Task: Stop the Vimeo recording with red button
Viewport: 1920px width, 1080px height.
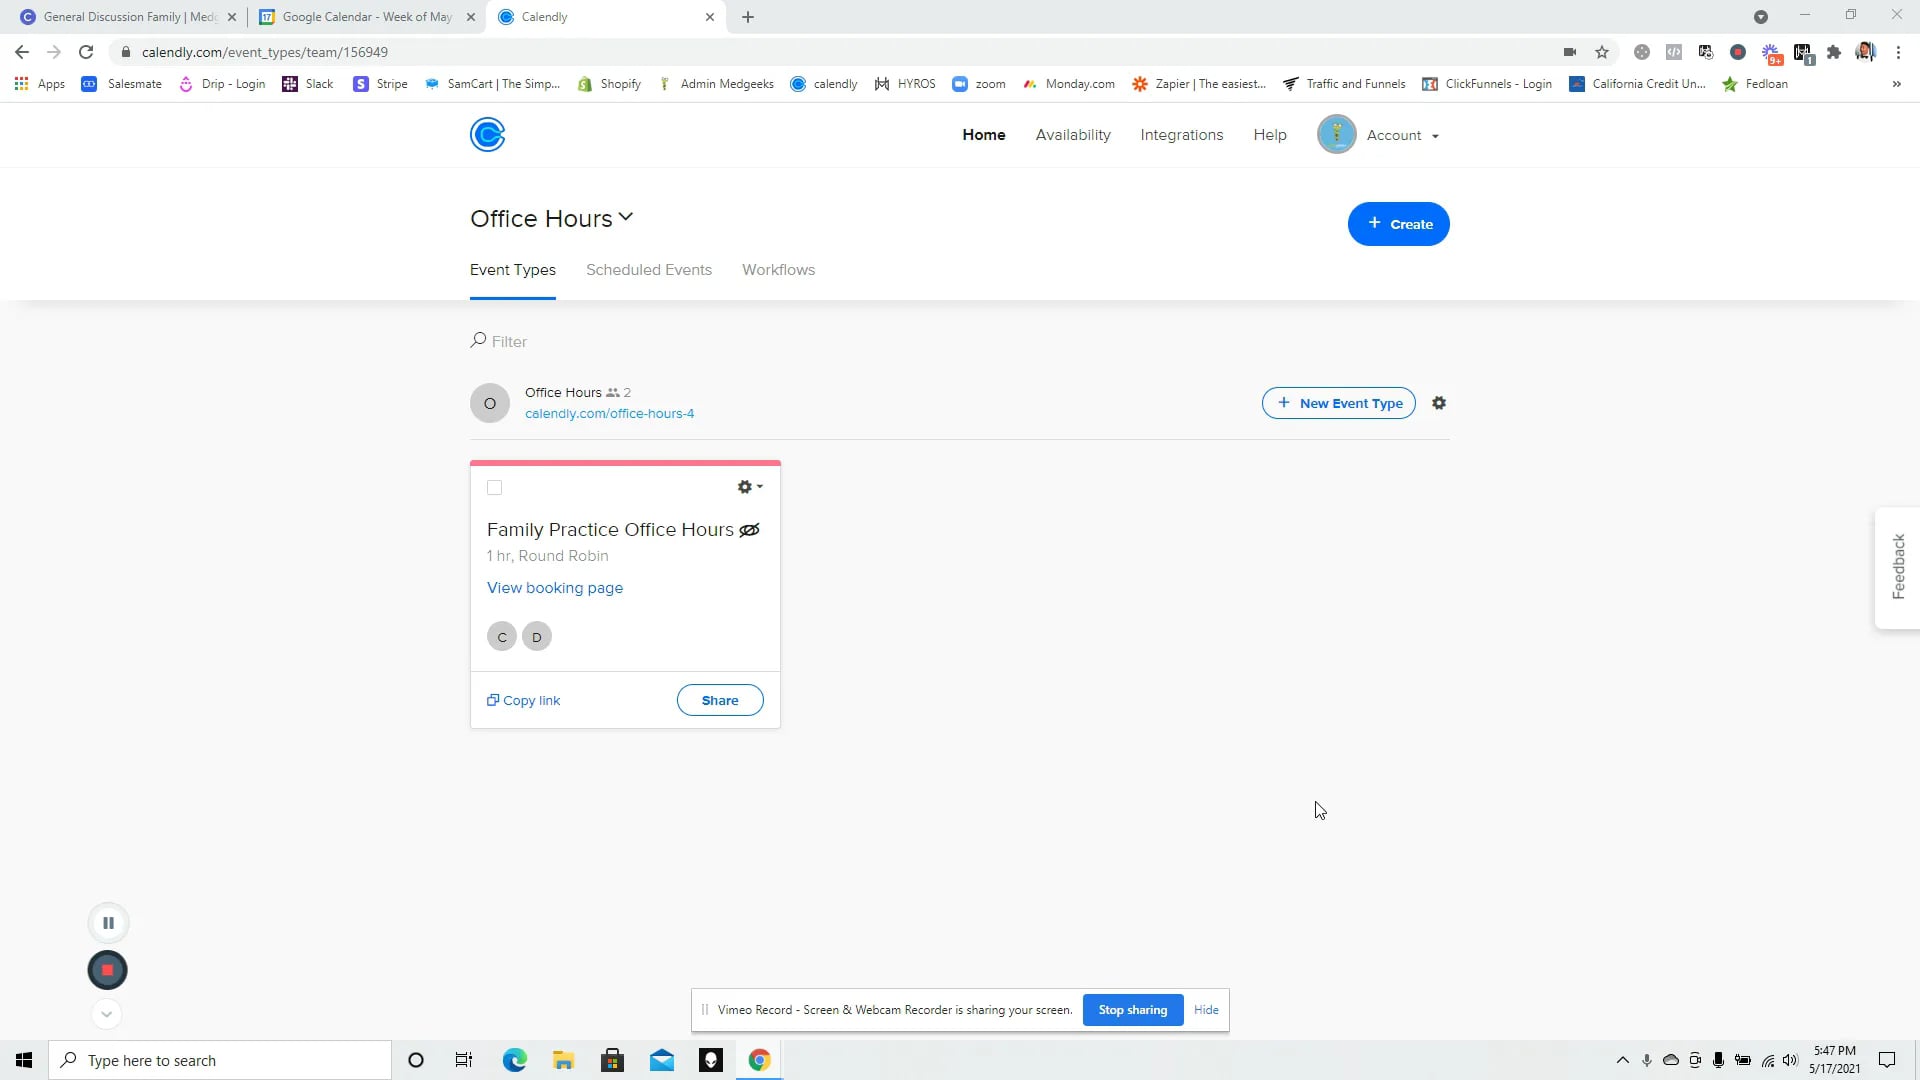Action: click(x=108, y=970)
